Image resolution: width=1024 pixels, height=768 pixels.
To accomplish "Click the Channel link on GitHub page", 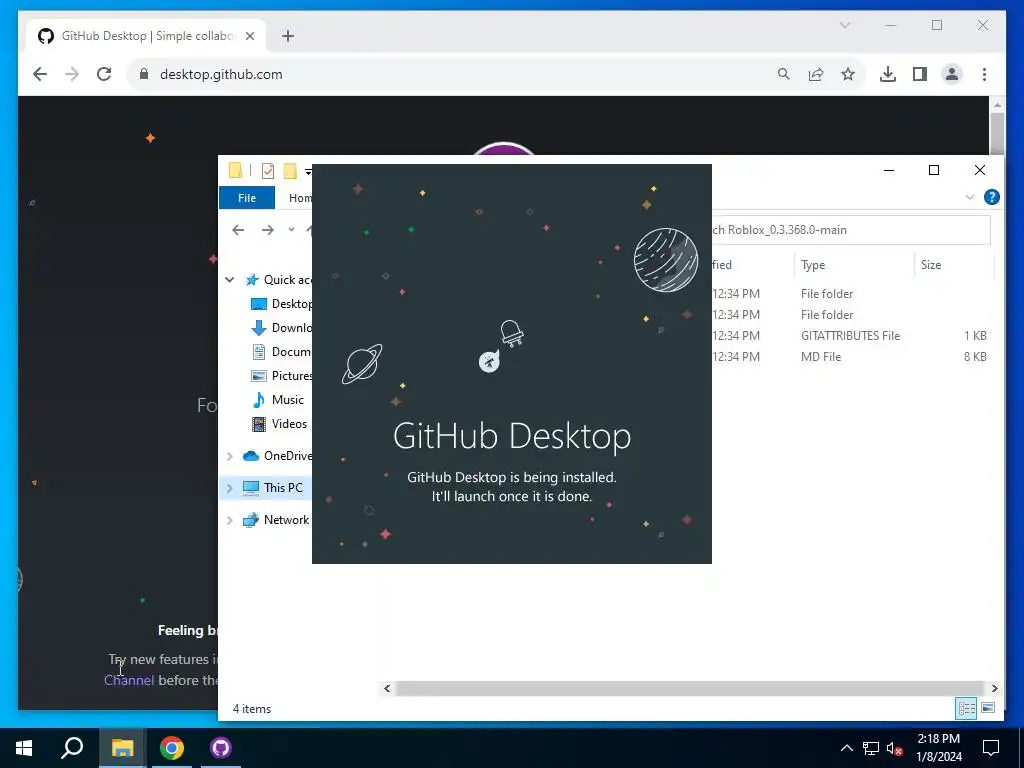I will 129,680.
